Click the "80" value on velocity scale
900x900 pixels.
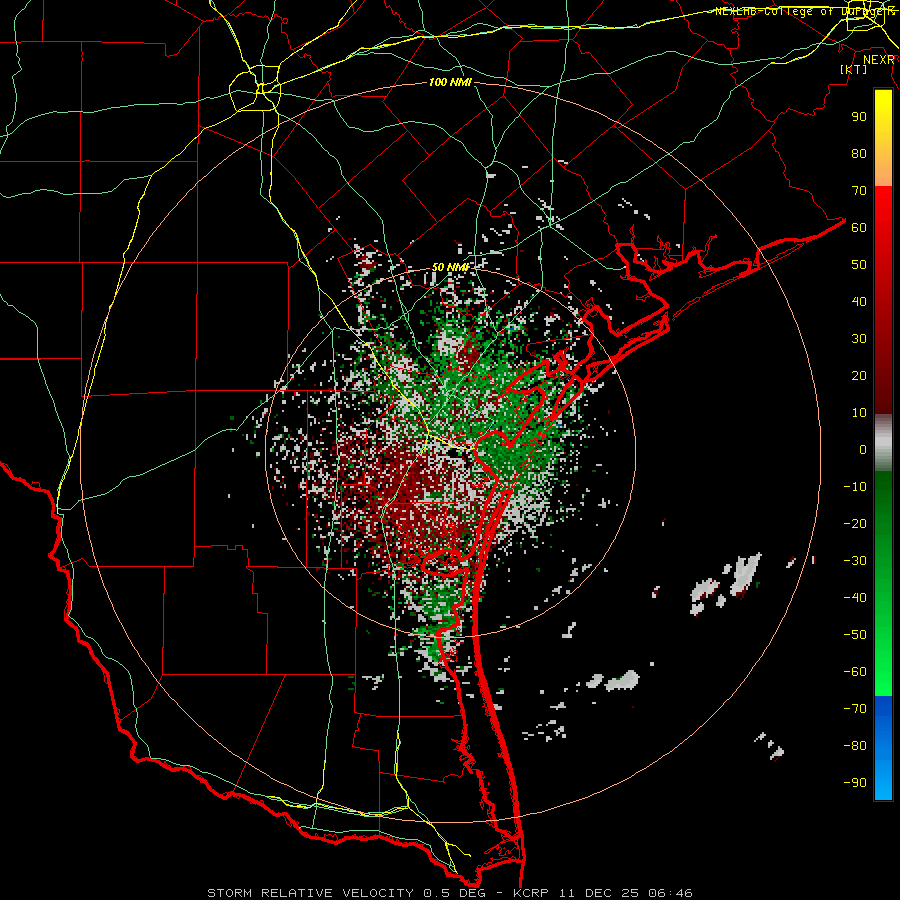[859, 153]
